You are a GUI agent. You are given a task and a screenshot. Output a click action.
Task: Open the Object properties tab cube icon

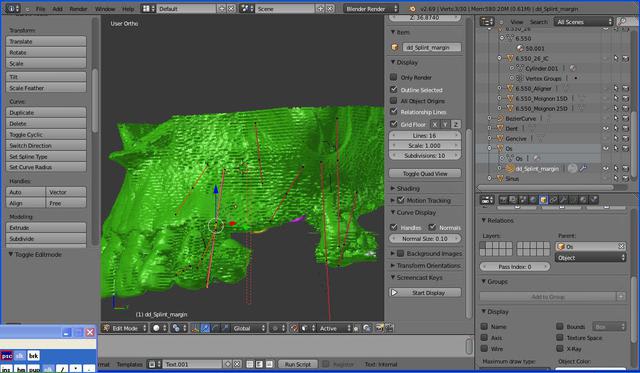(543, 200)
